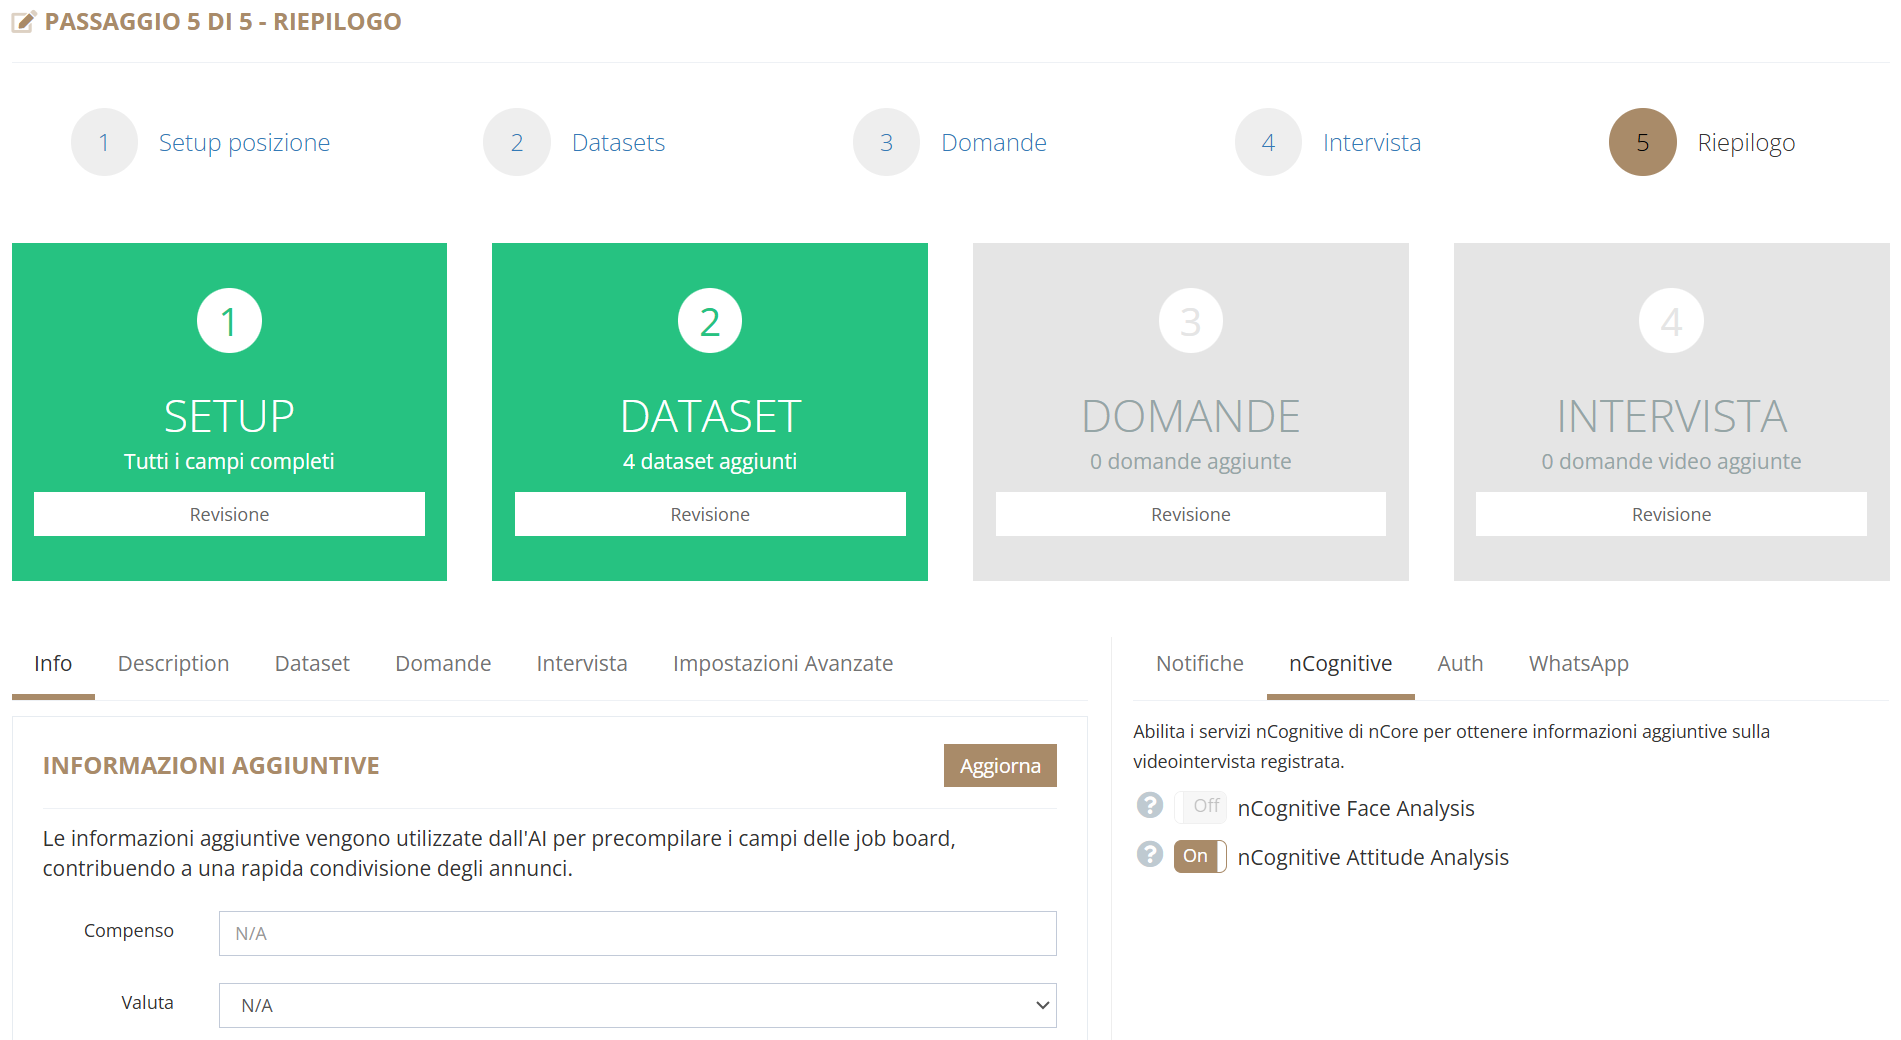Click '0 domande video aggiunte' text
Screen dimensions: 1901x1040
(1671, 461)
